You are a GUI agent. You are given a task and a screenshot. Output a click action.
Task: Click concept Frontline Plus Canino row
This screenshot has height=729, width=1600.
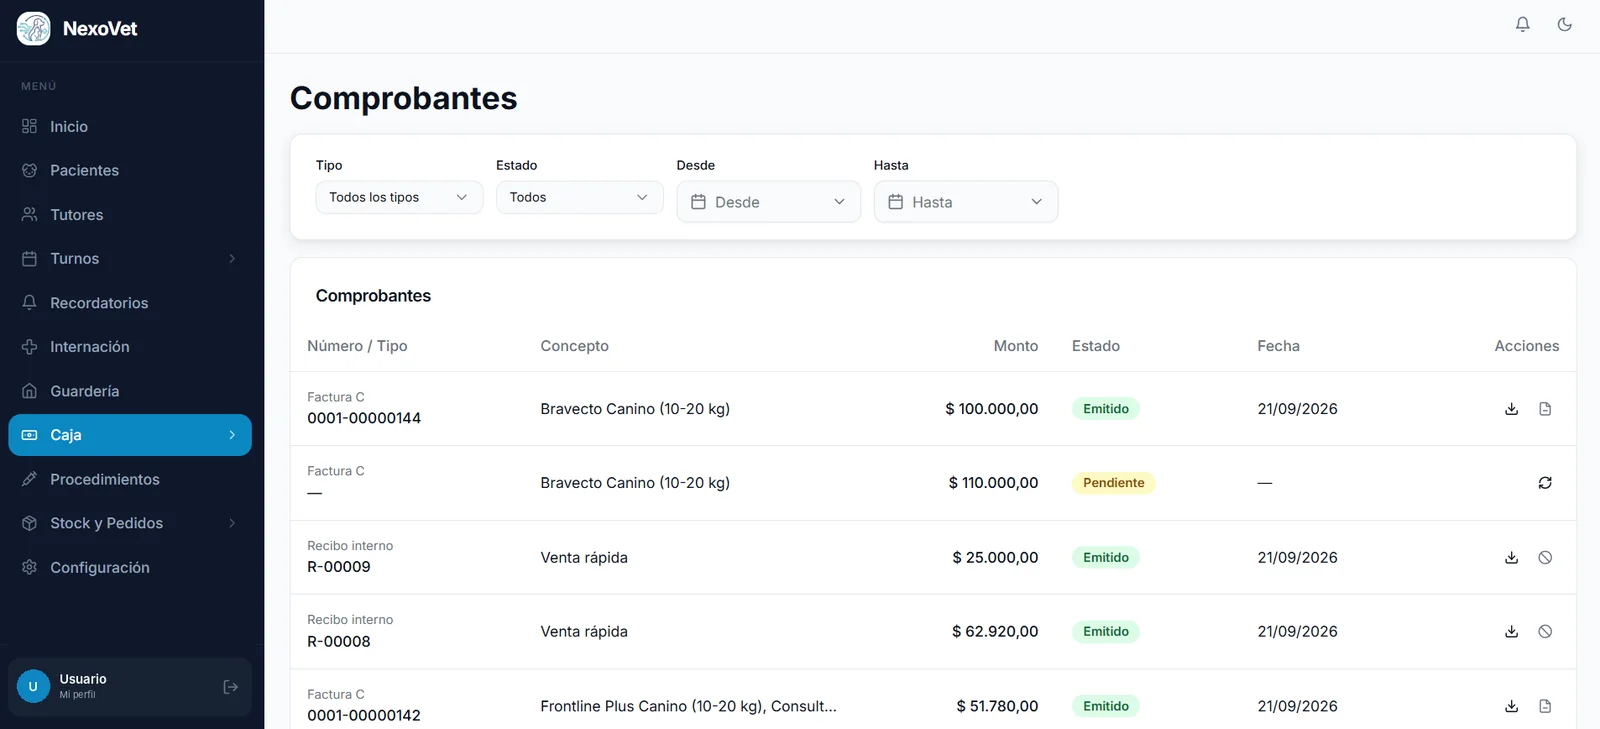[688, 706]
